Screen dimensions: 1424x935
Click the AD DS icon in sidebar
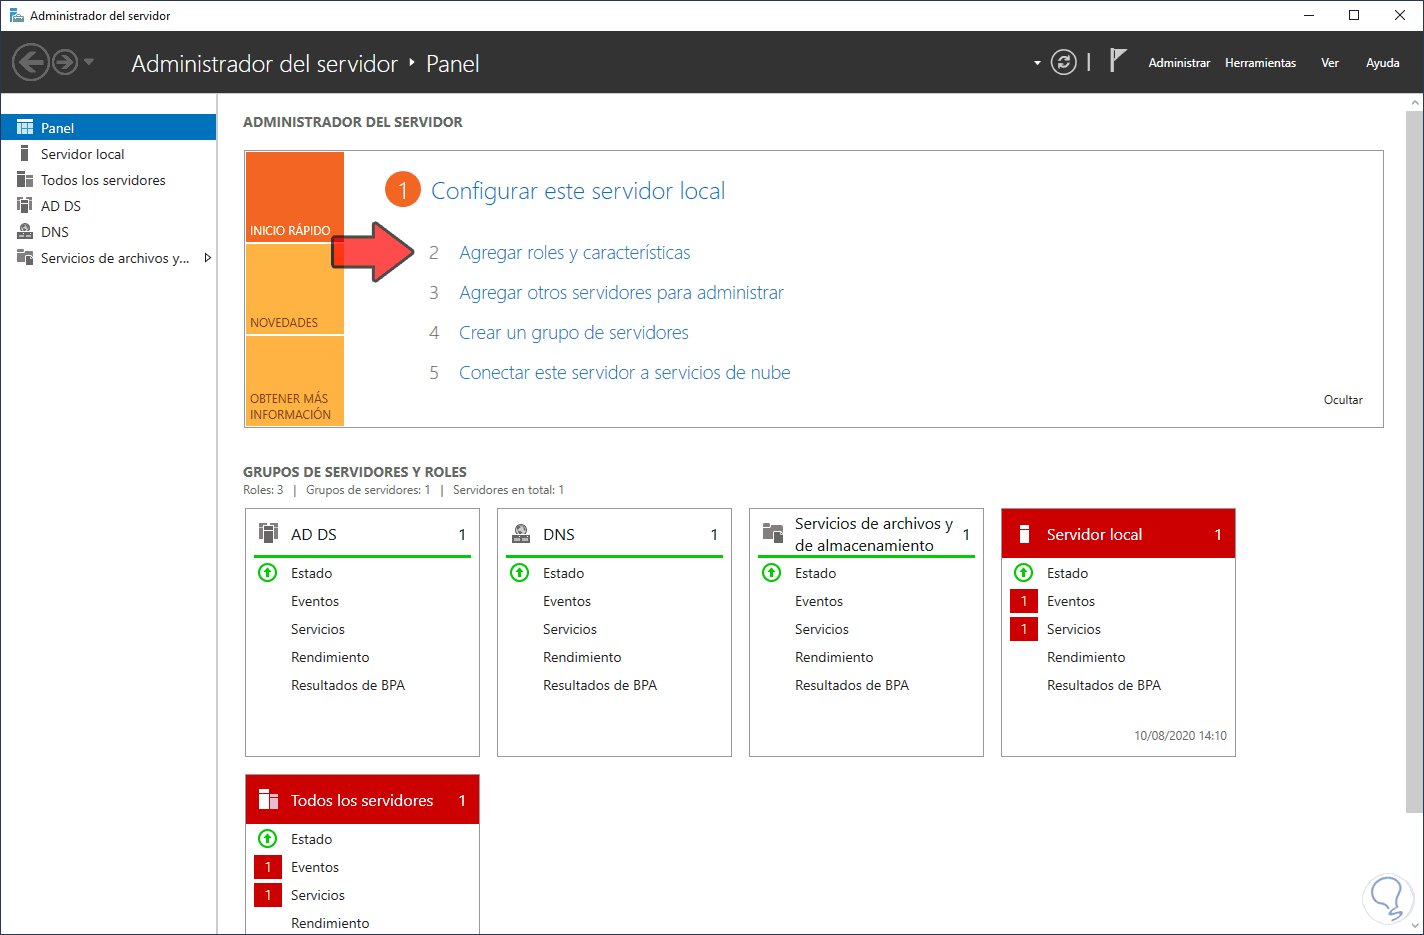(25, 206)
